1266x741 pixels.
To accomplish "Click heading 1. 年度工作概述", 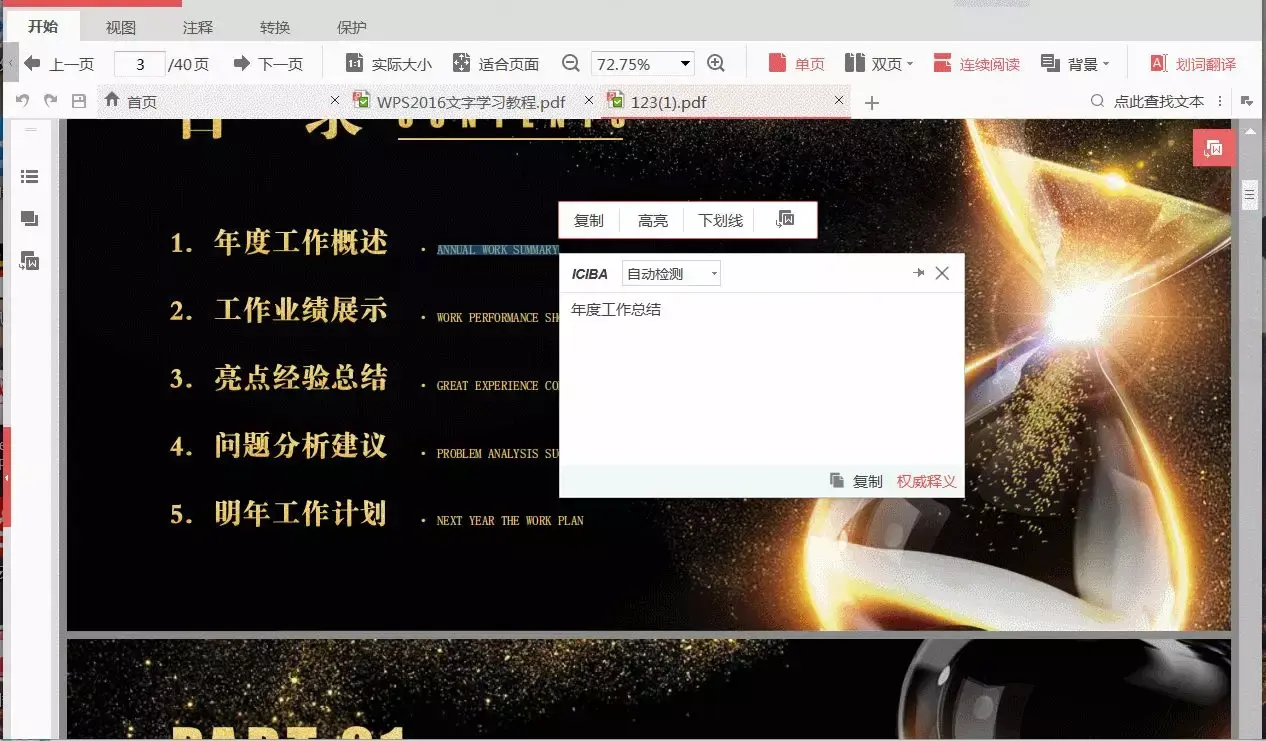I will tap(279, 242).
